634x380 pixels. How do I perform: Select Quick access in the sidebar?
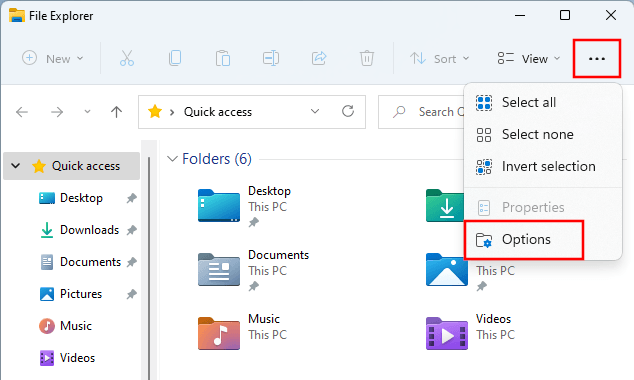point(72,166)
